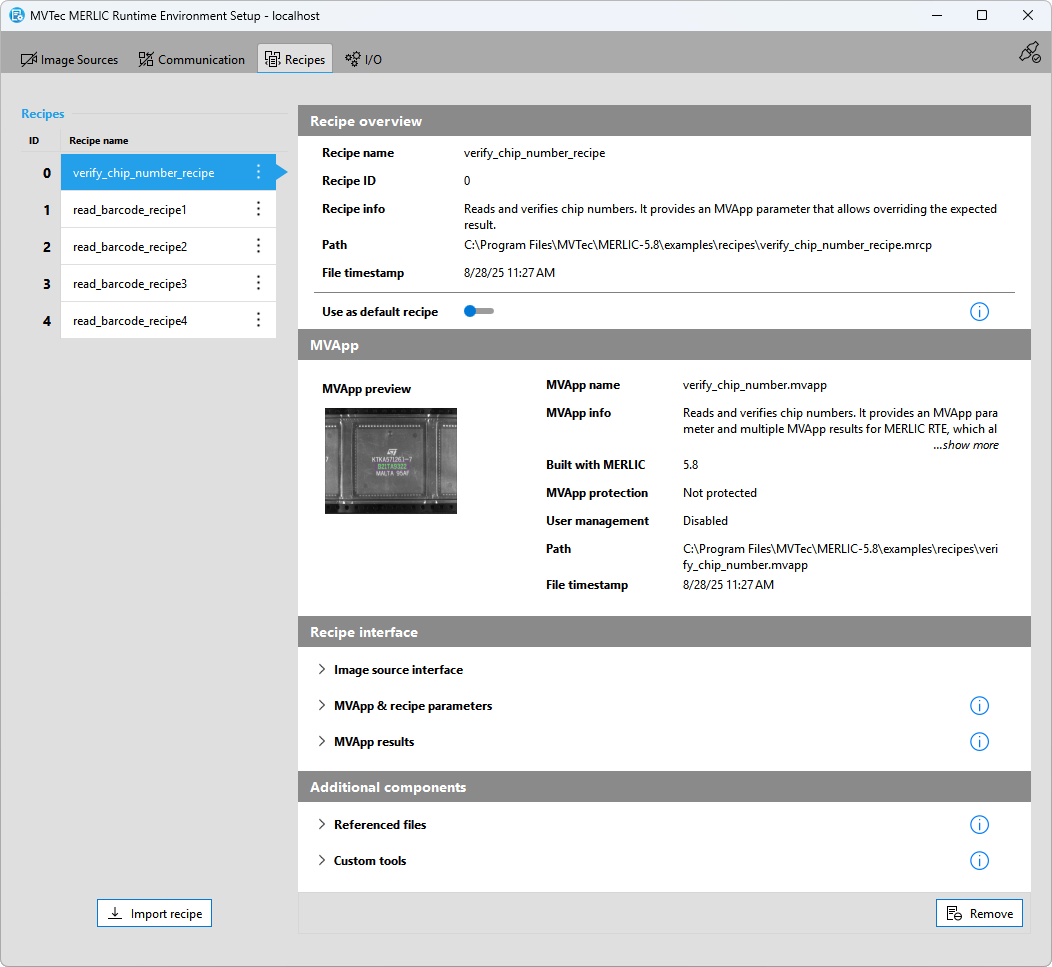Open three-dot menu for read_barcode_recipe2

pyautogui.click(x=258, y=246)
